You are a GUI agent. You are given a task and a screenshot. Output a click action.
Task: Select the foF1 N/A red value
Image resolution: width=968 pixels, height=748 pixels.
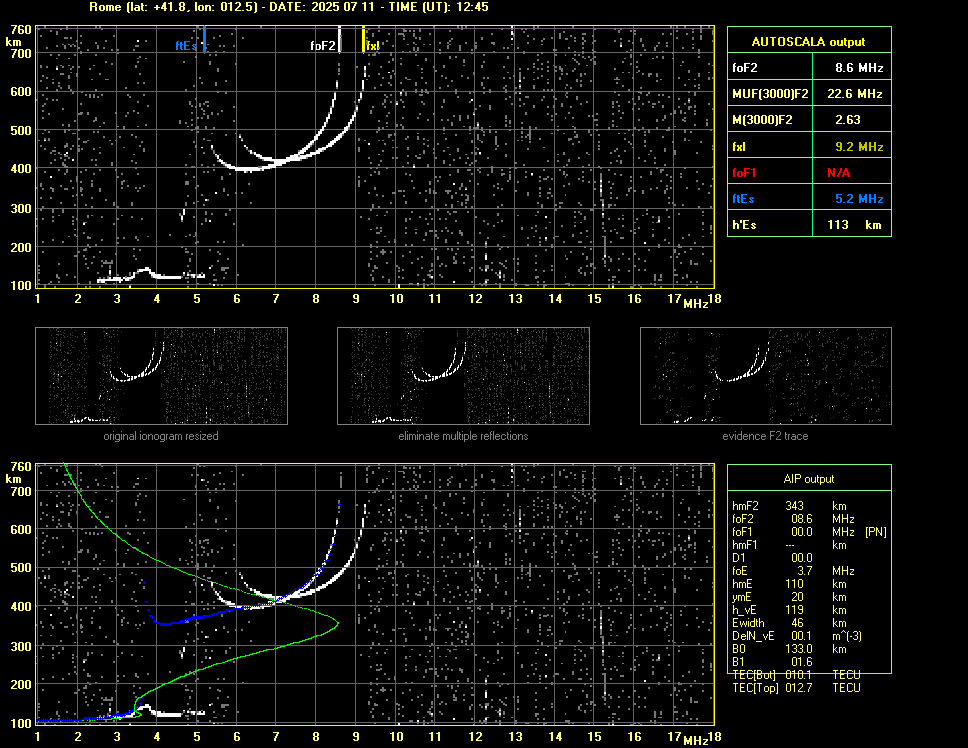[838, 173]
